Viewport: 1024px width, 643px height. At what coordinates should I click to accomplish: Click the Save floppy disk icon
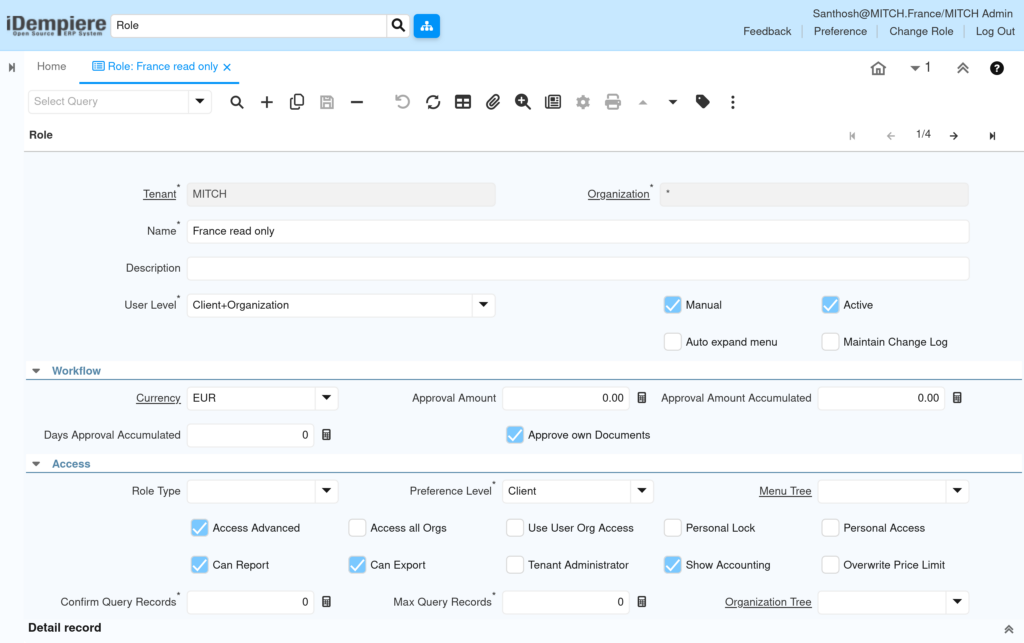pyautogui.click(x=327, y=102)
